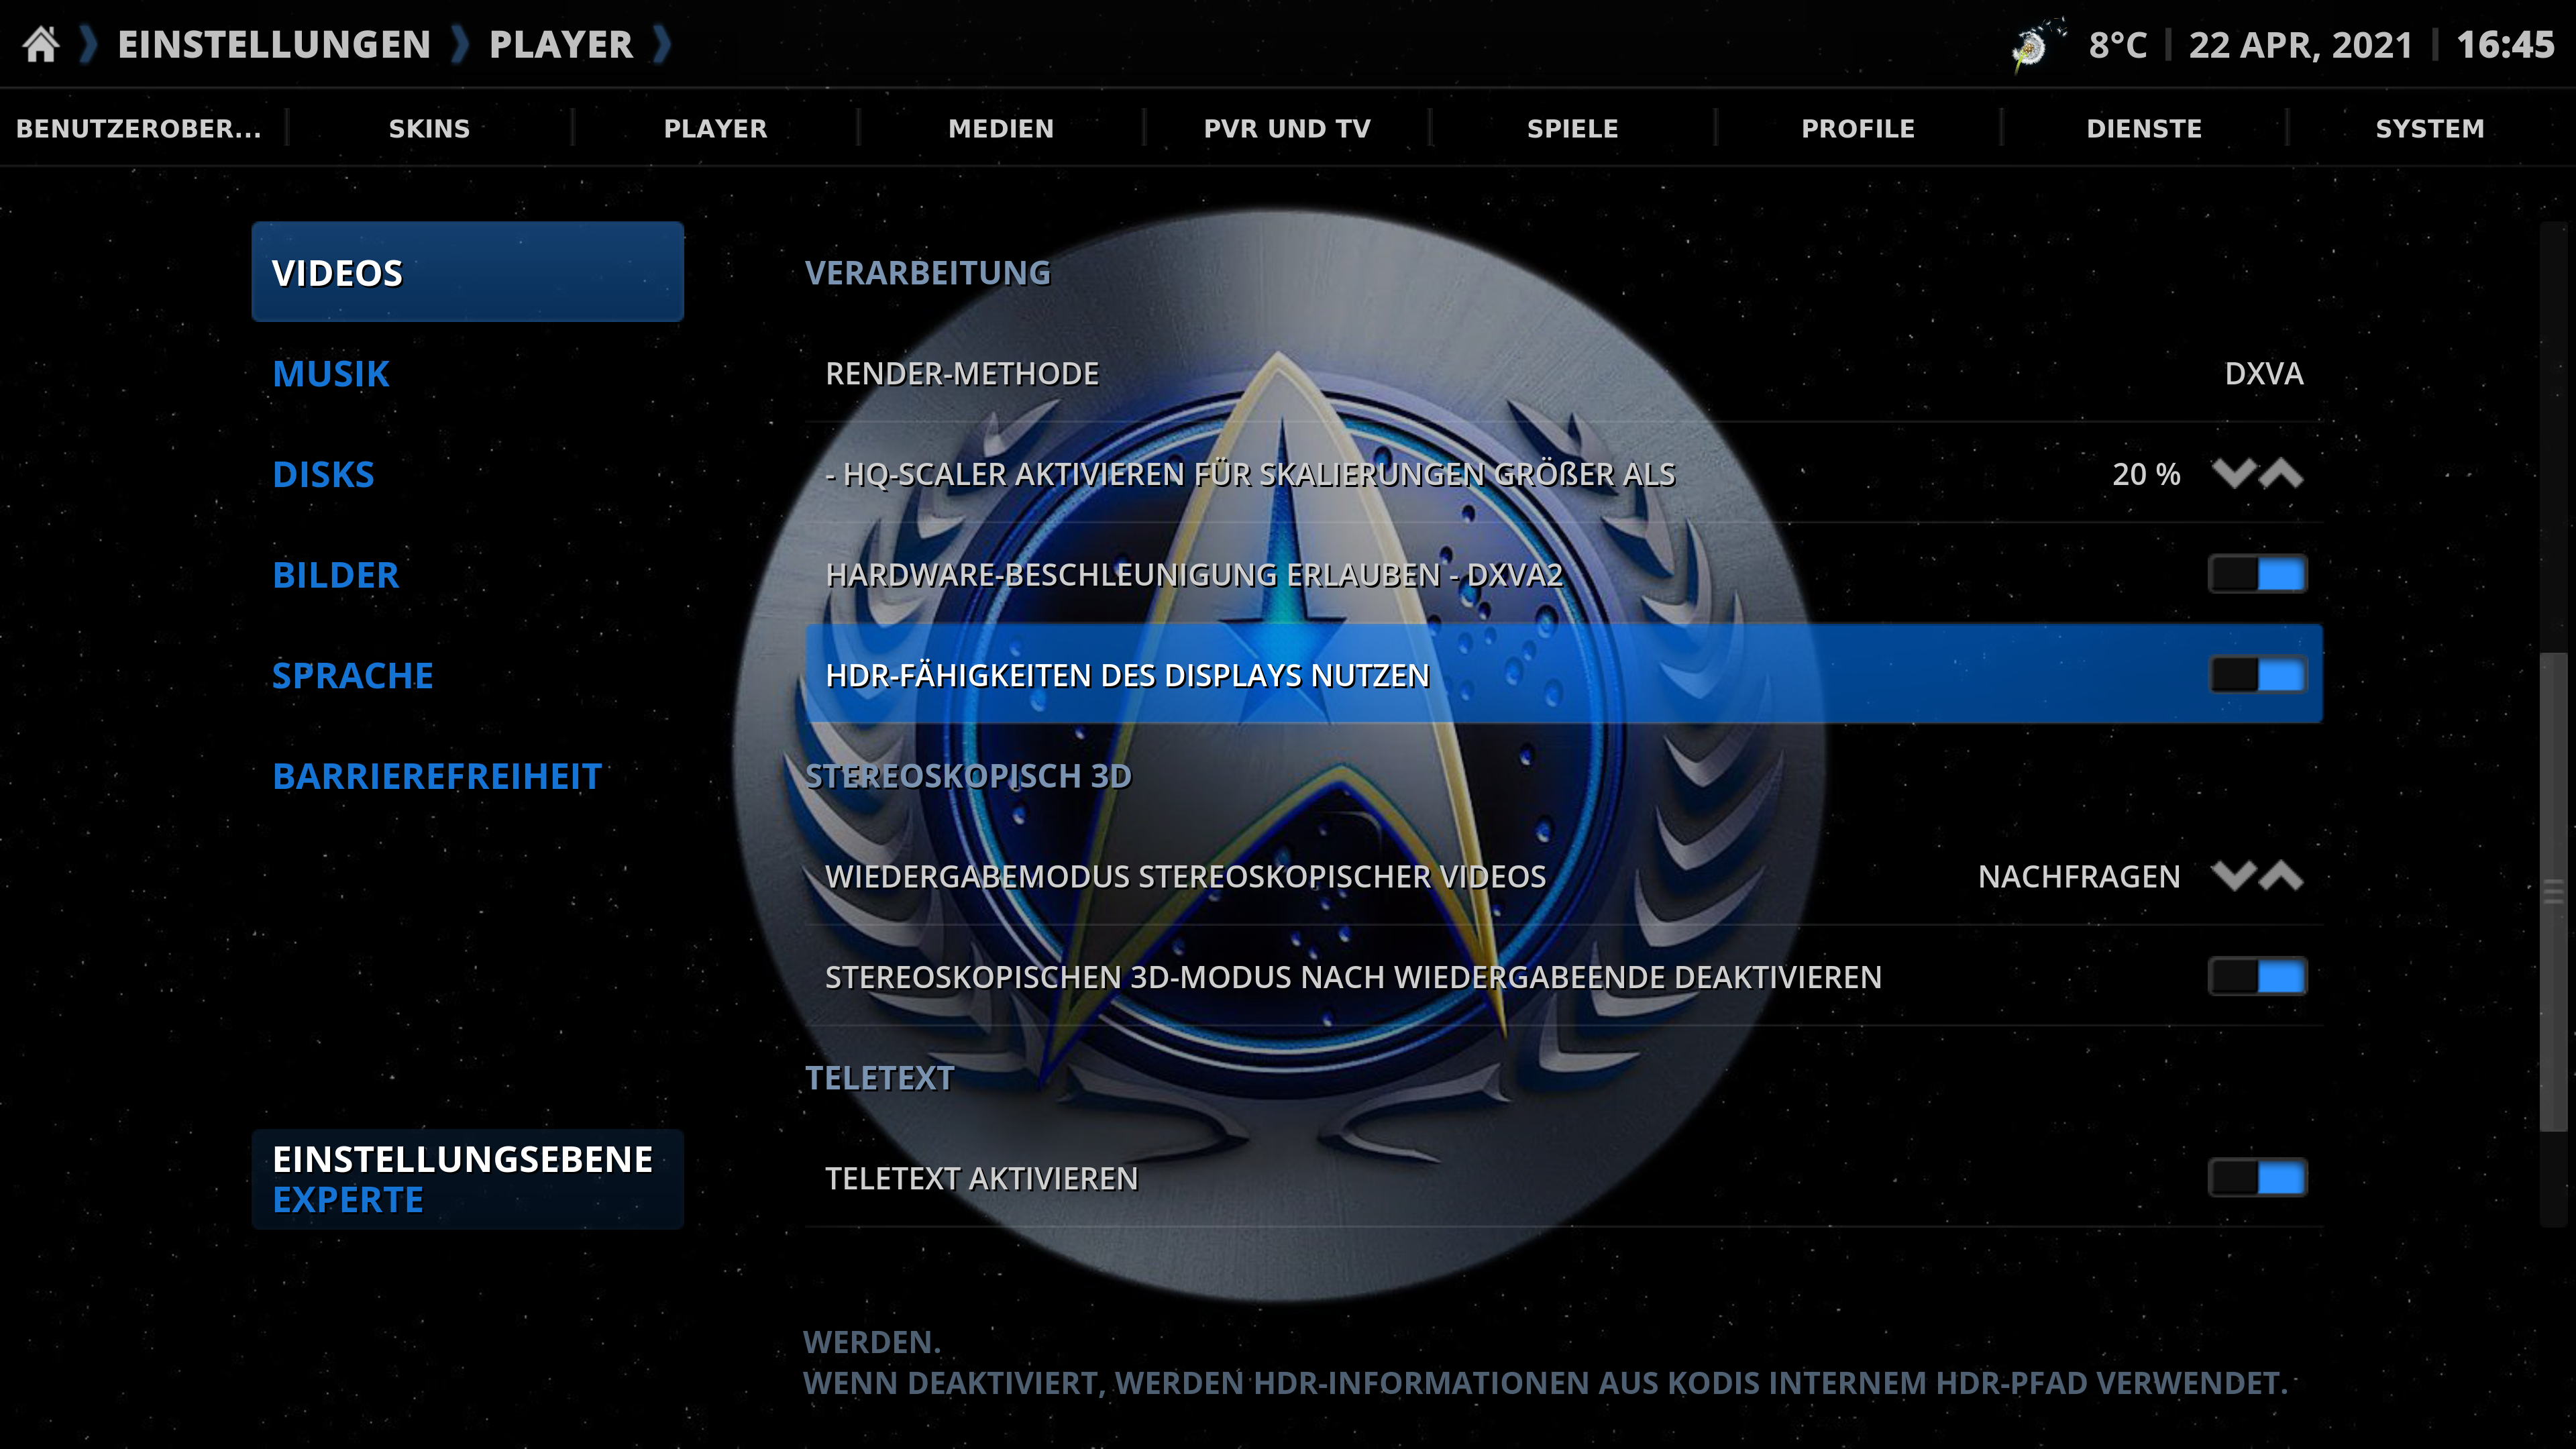Click Player in the breadcrumb

click(x=561, y=45)
